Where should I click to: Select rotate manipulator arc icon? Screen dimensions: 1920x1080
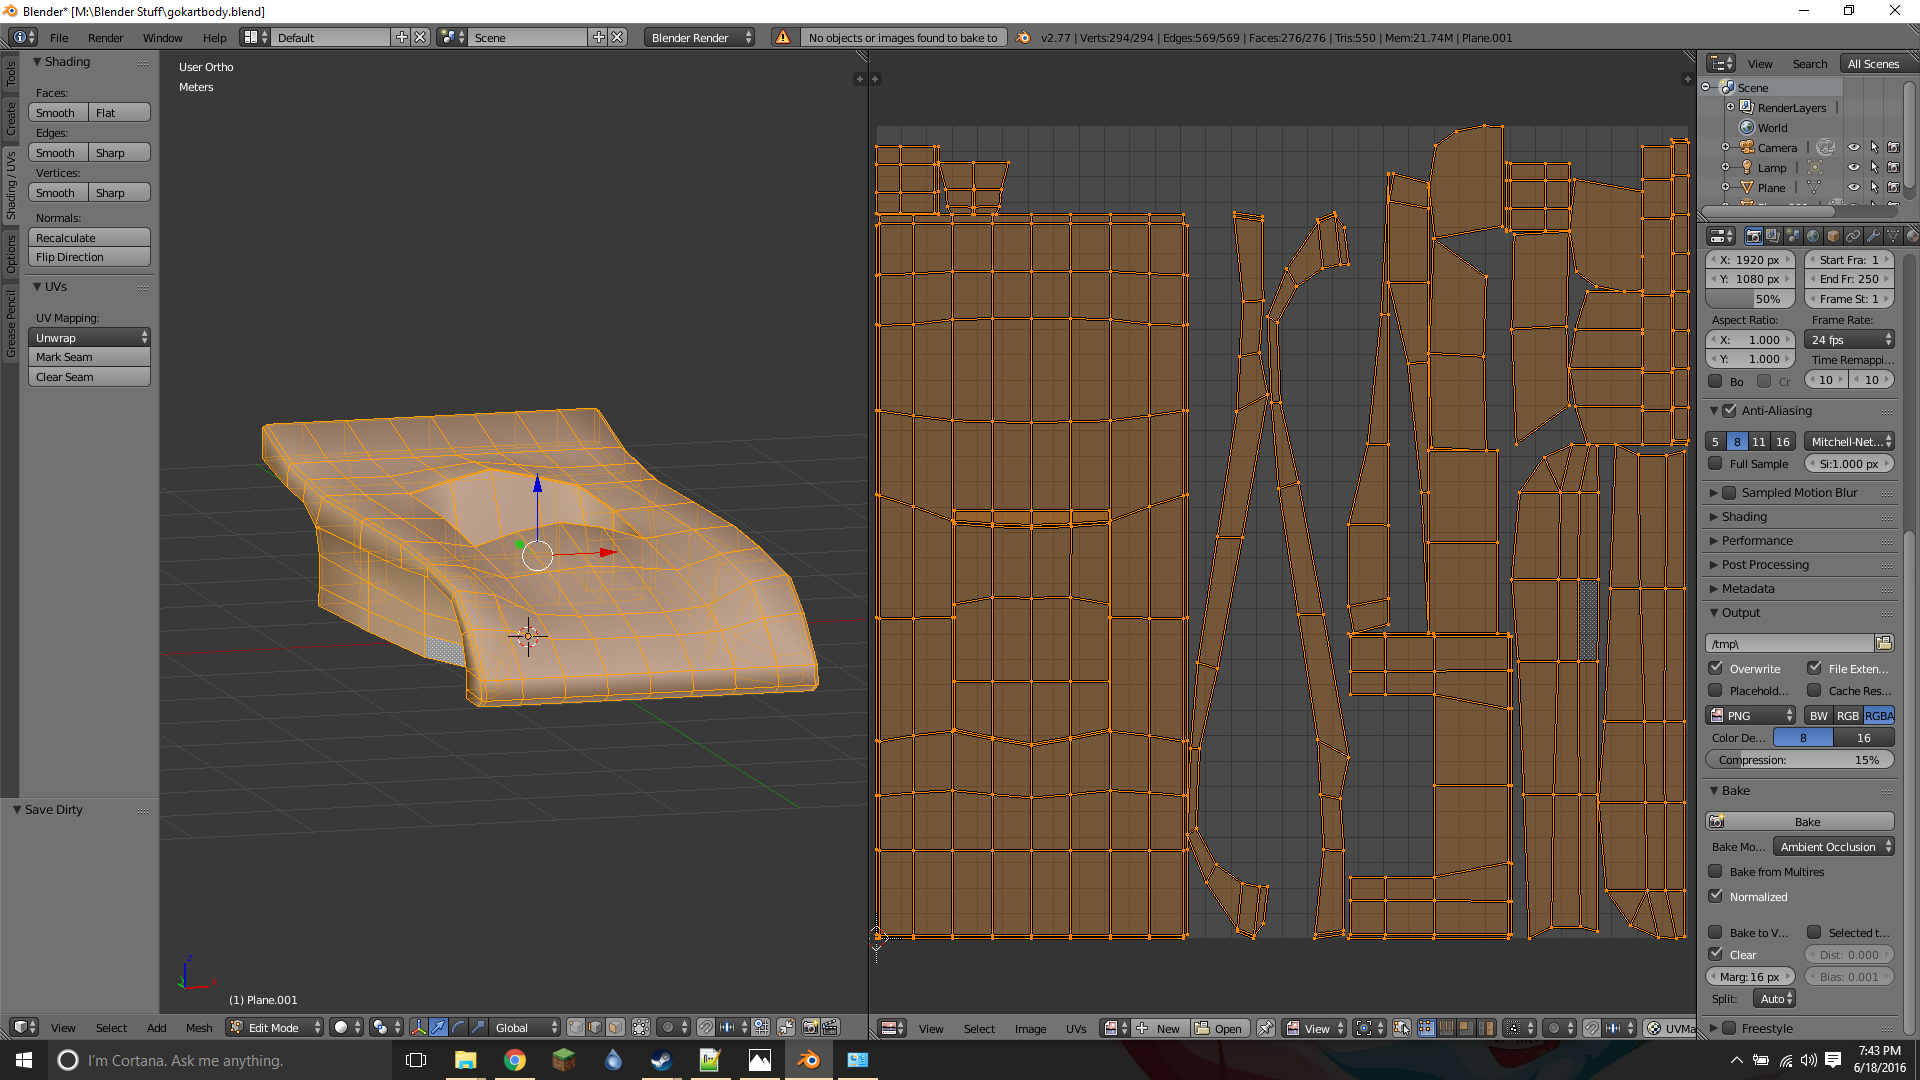458,1027
